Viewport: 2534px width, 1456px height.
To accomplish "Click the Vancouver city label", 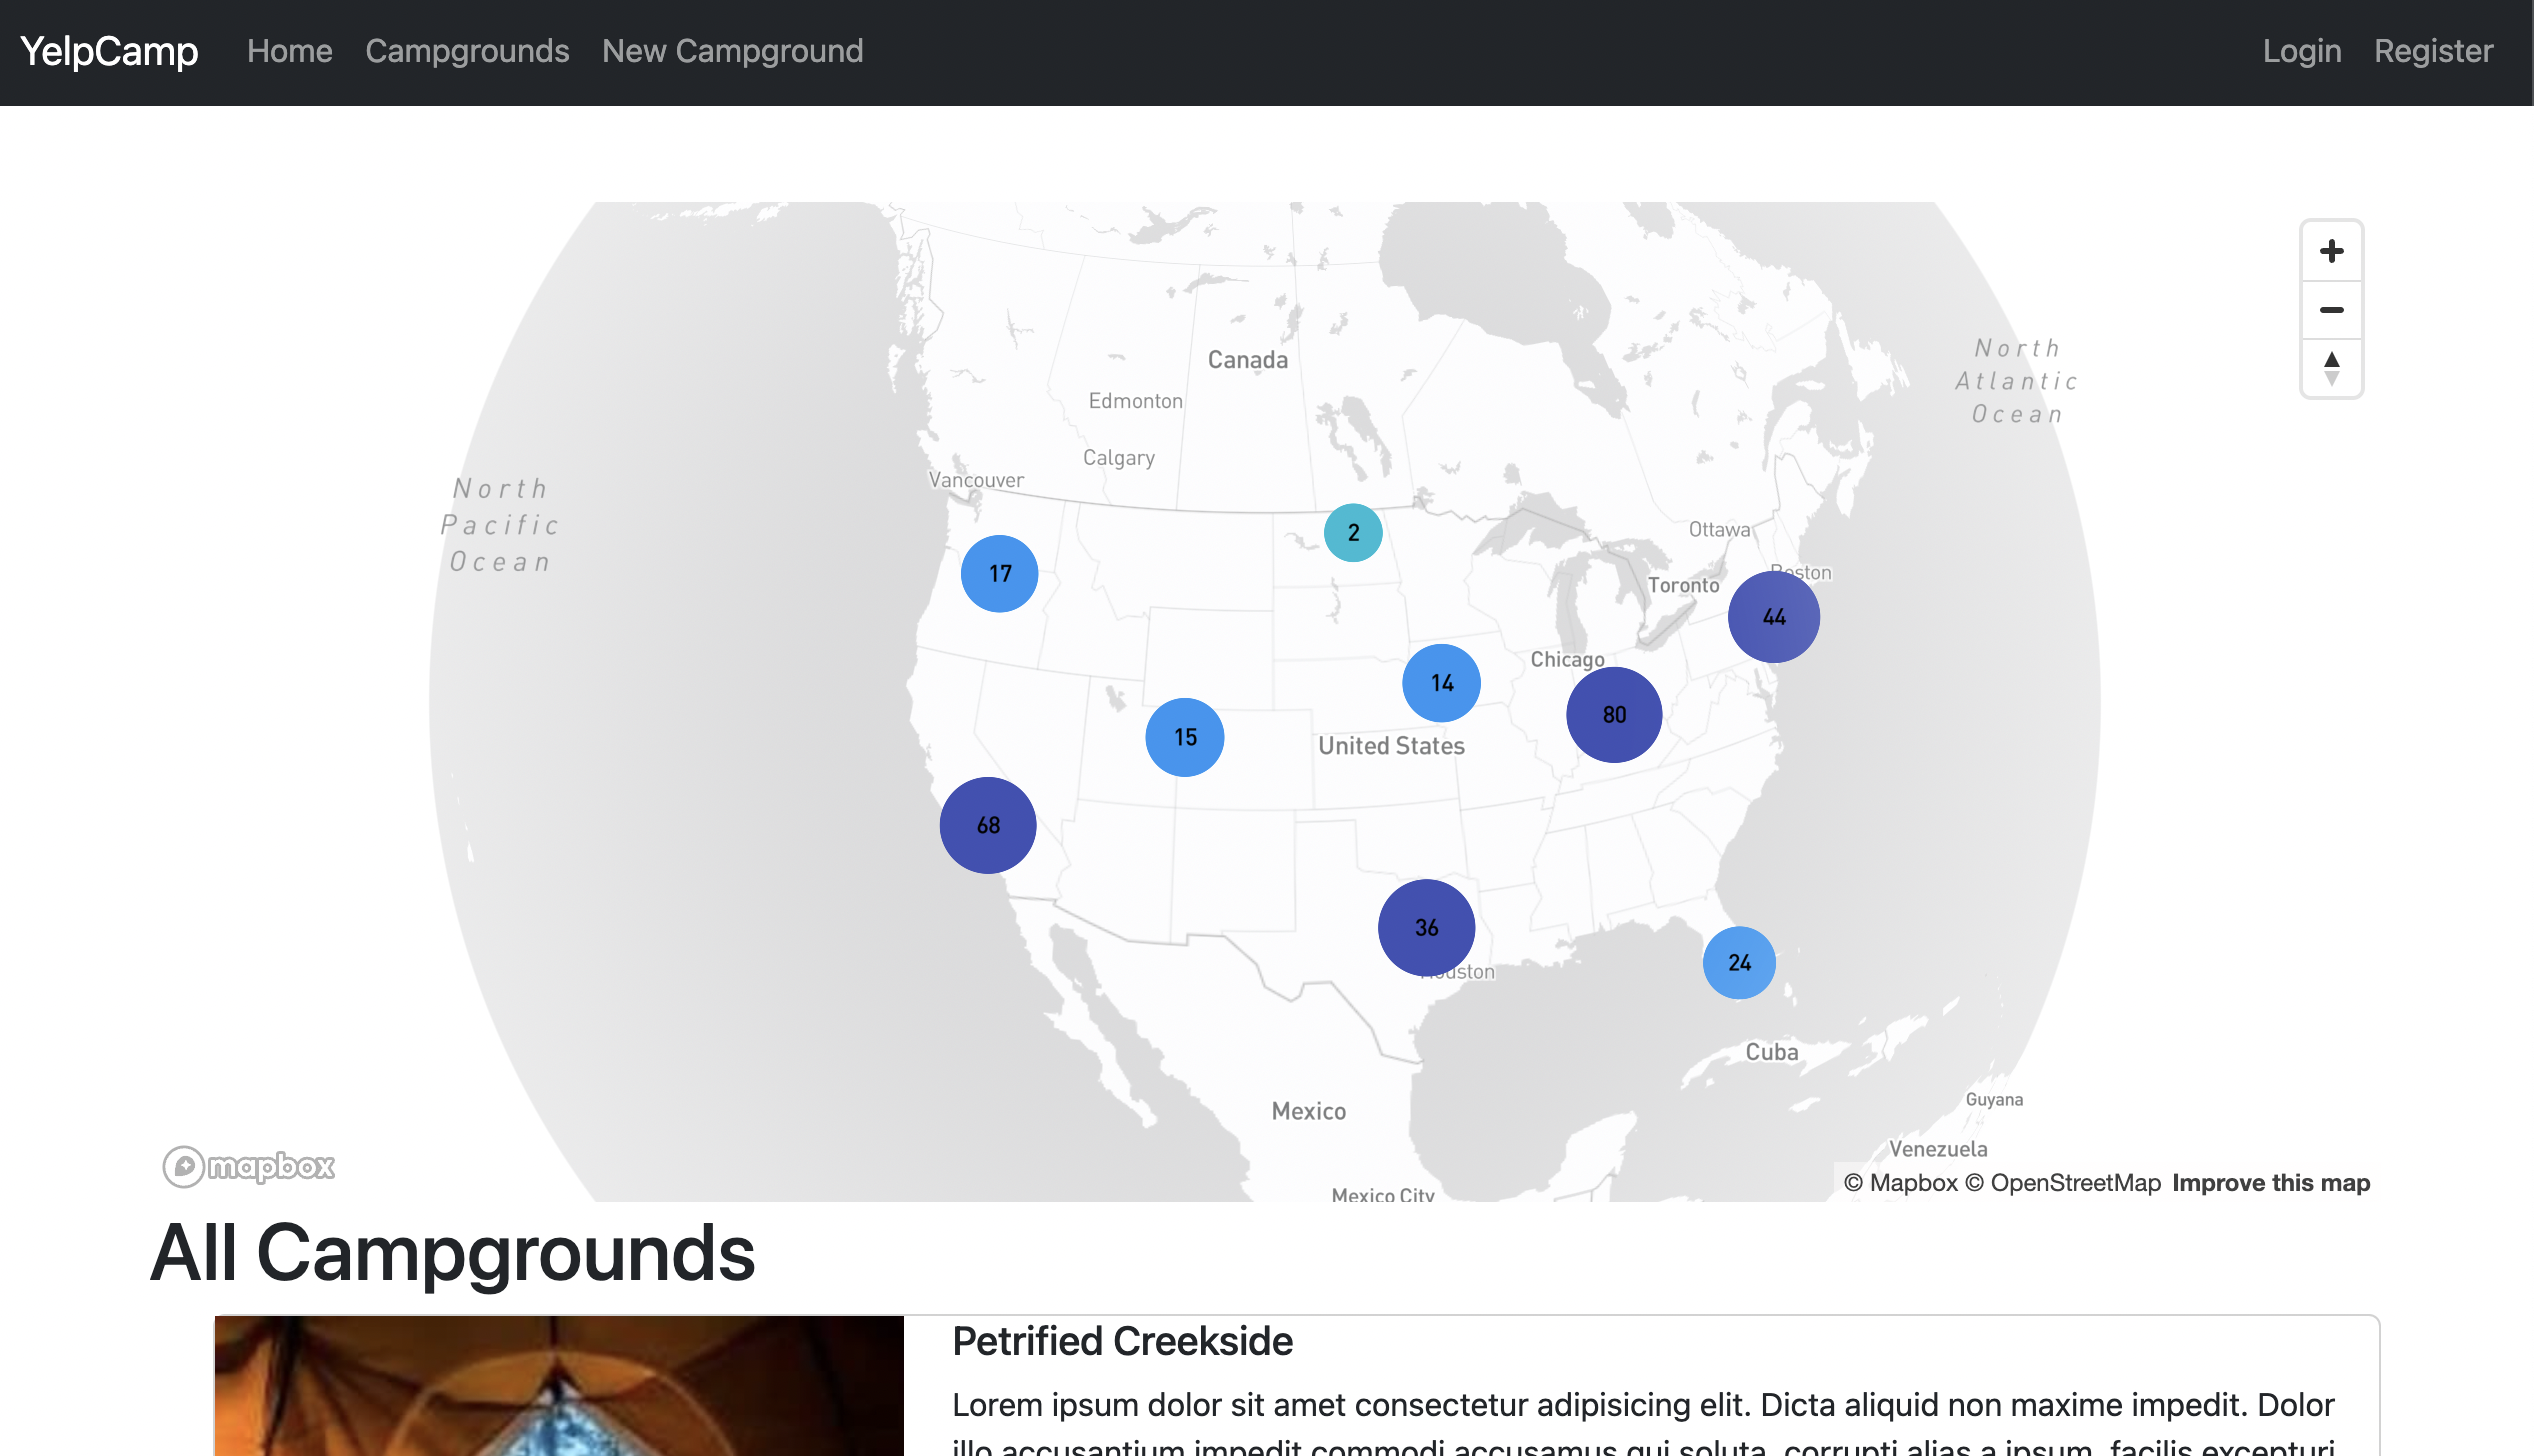I will [976, 480].
